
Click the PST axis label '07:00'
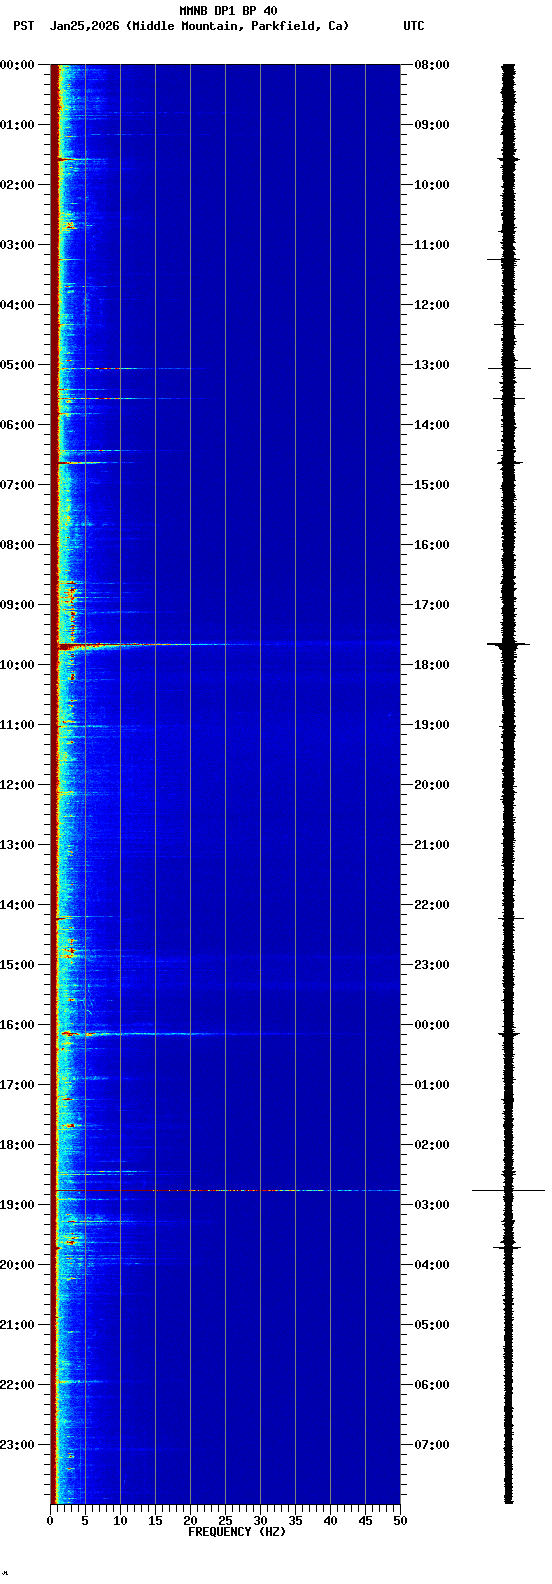tap(17, 485)
